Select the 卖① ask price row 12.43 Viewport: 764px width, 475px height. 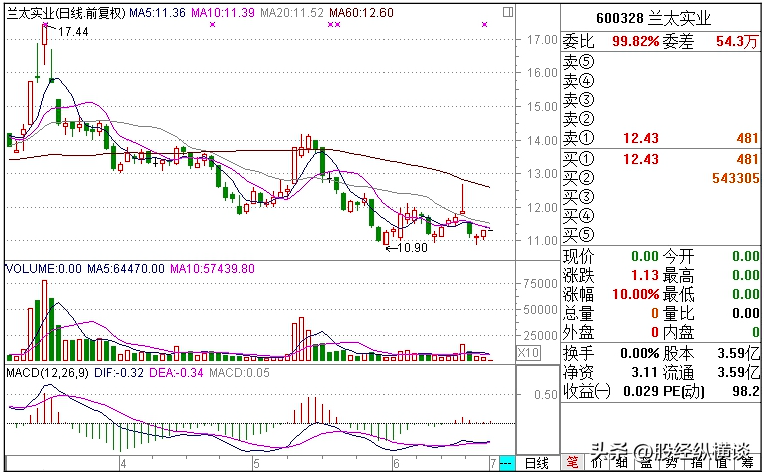pos(640,137)
